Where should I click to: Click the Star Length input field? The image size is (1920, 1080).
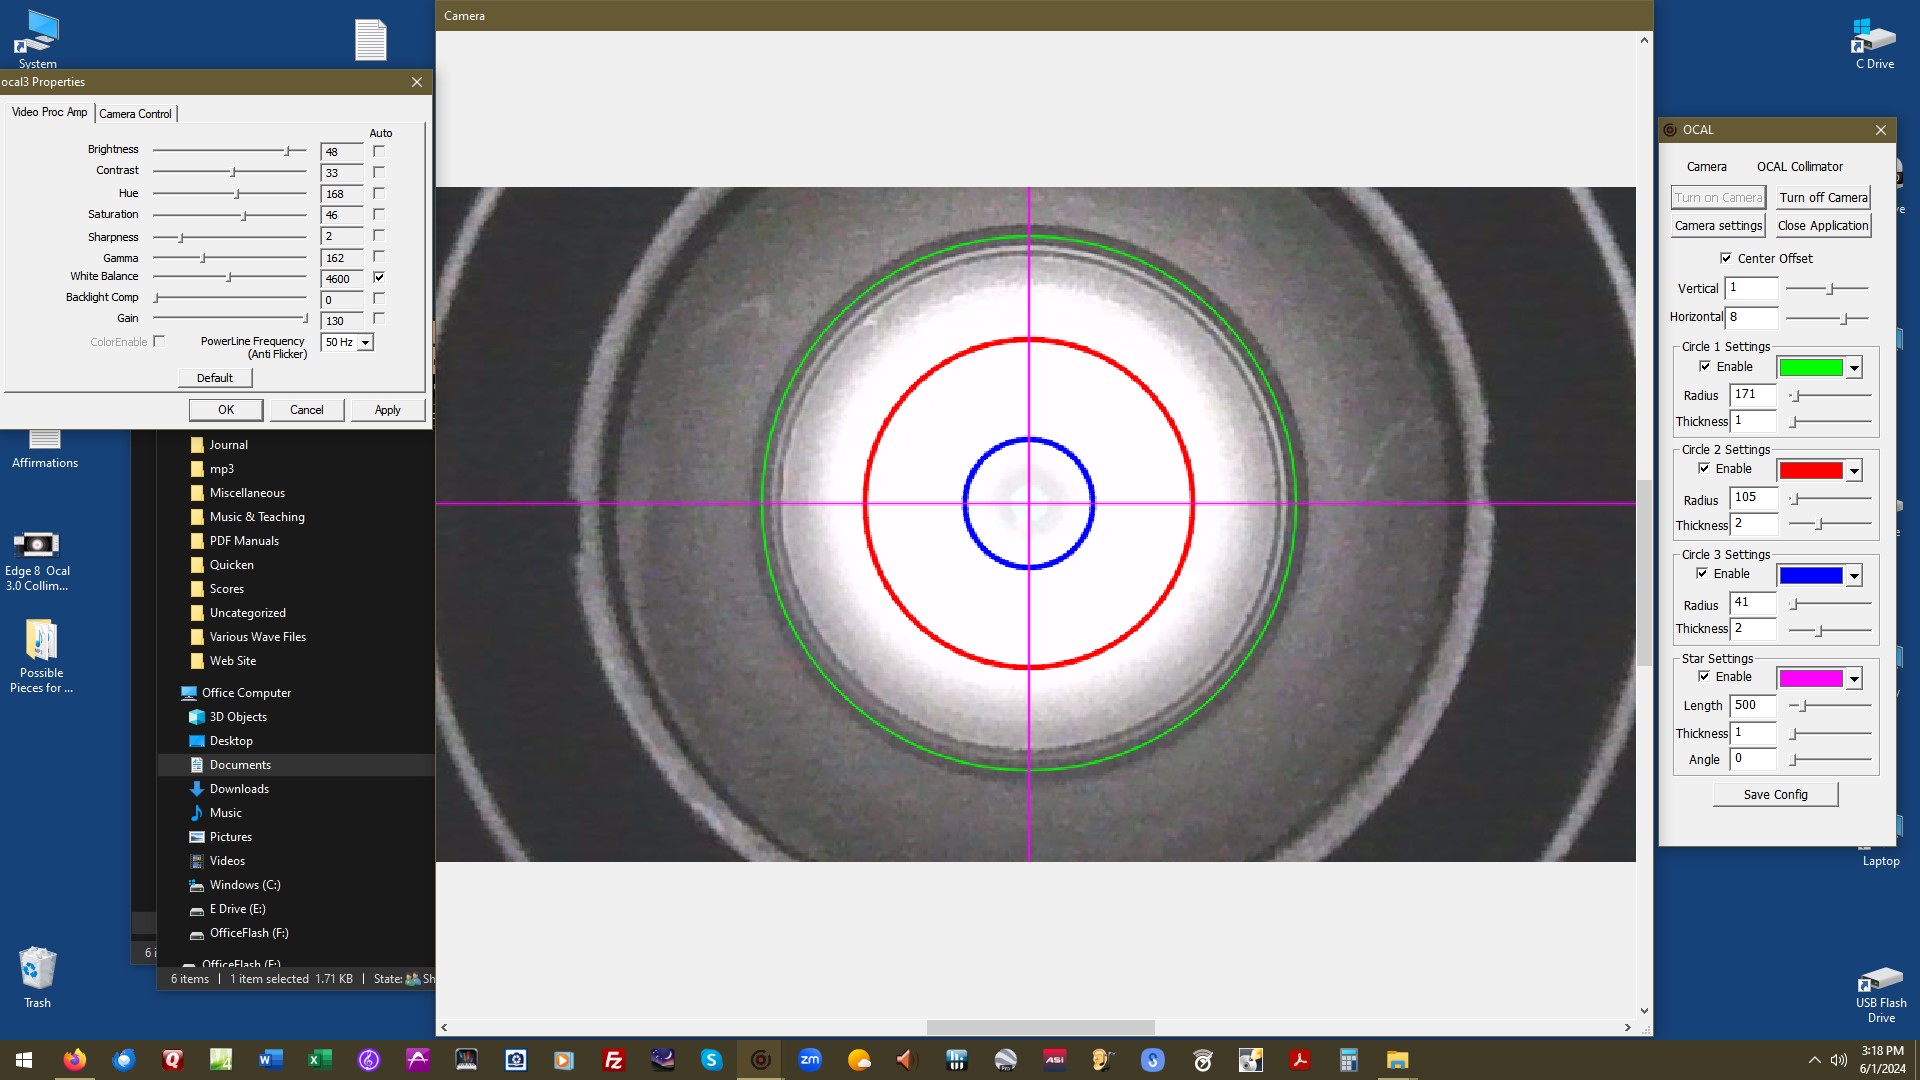point(1753,706)
